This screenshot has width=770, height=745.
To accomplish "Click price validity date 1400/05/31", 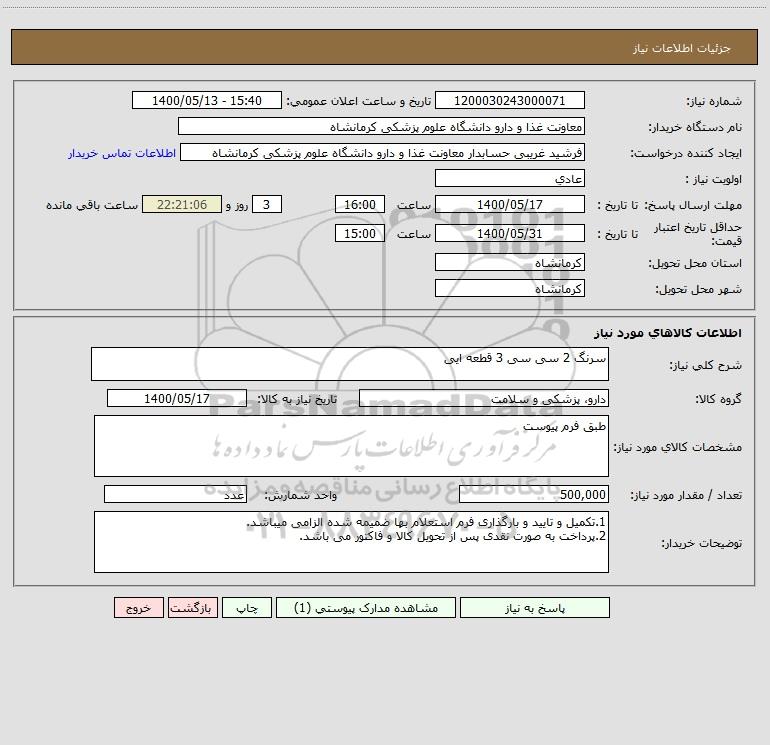I will point(510,233).
